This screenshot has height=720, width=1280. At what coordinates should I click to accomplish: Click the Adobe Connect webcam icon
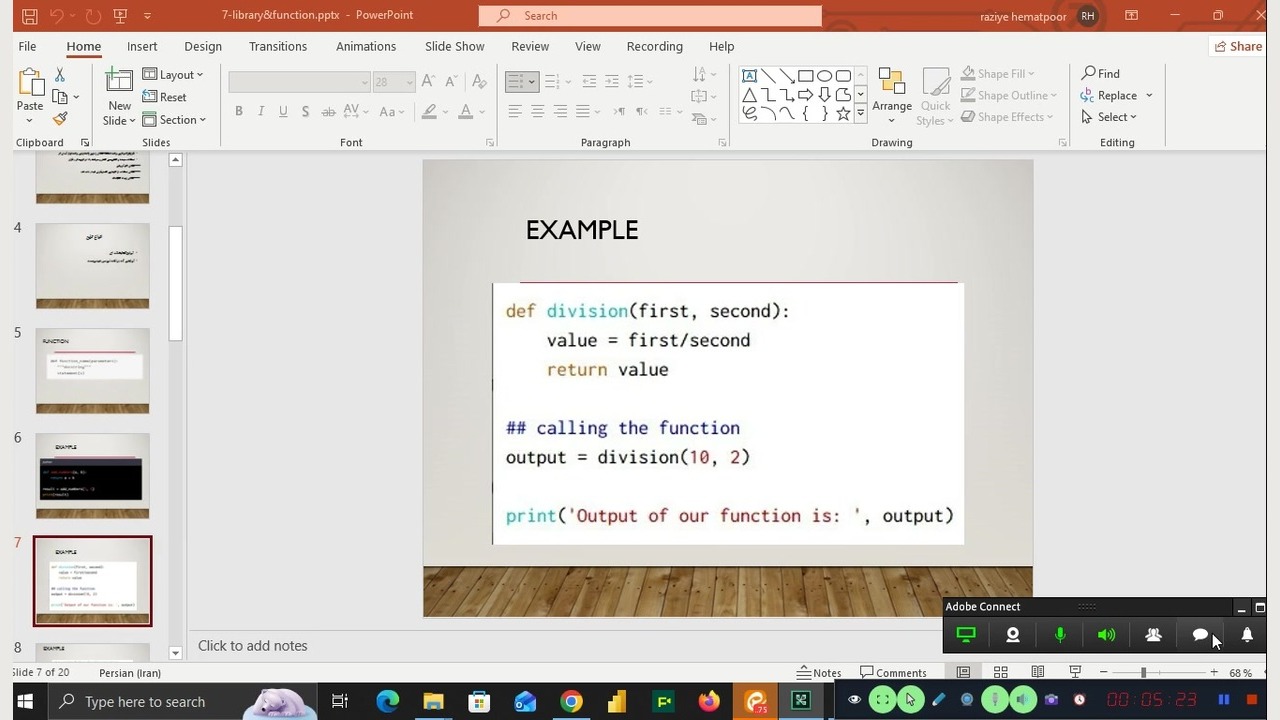coord(1013,635)
